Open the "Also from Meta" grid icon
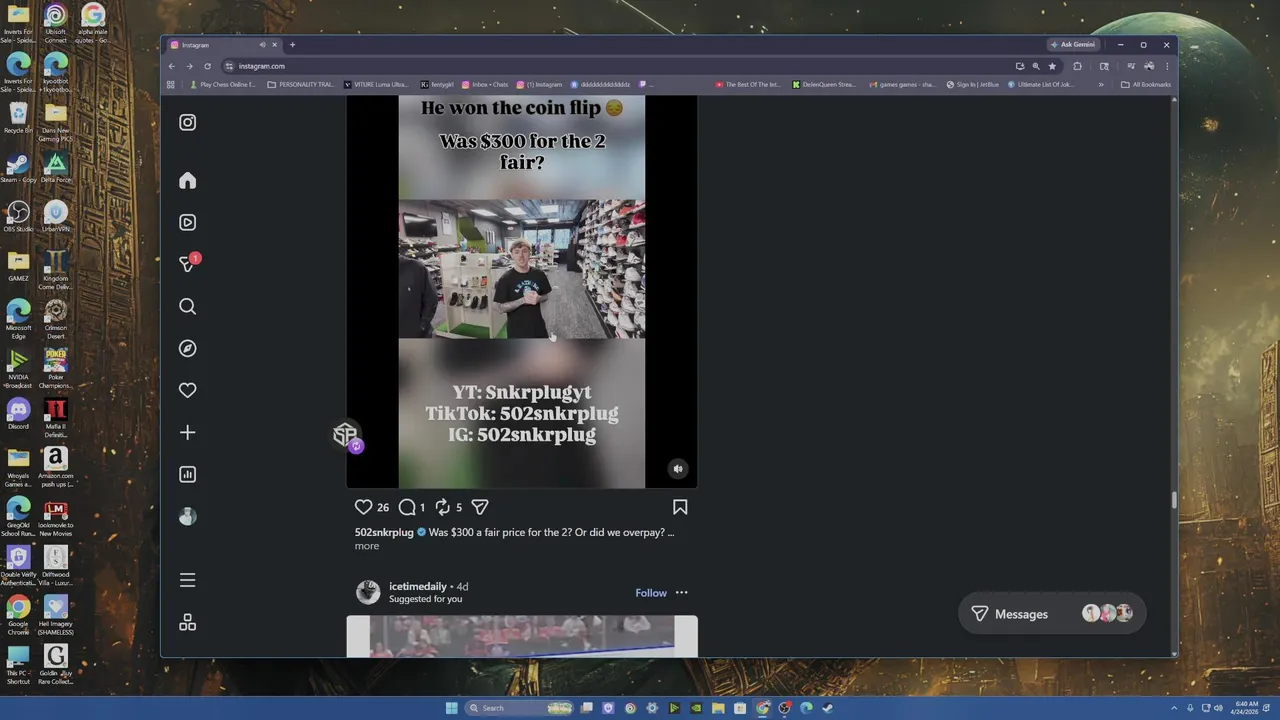 coord(187,623)
